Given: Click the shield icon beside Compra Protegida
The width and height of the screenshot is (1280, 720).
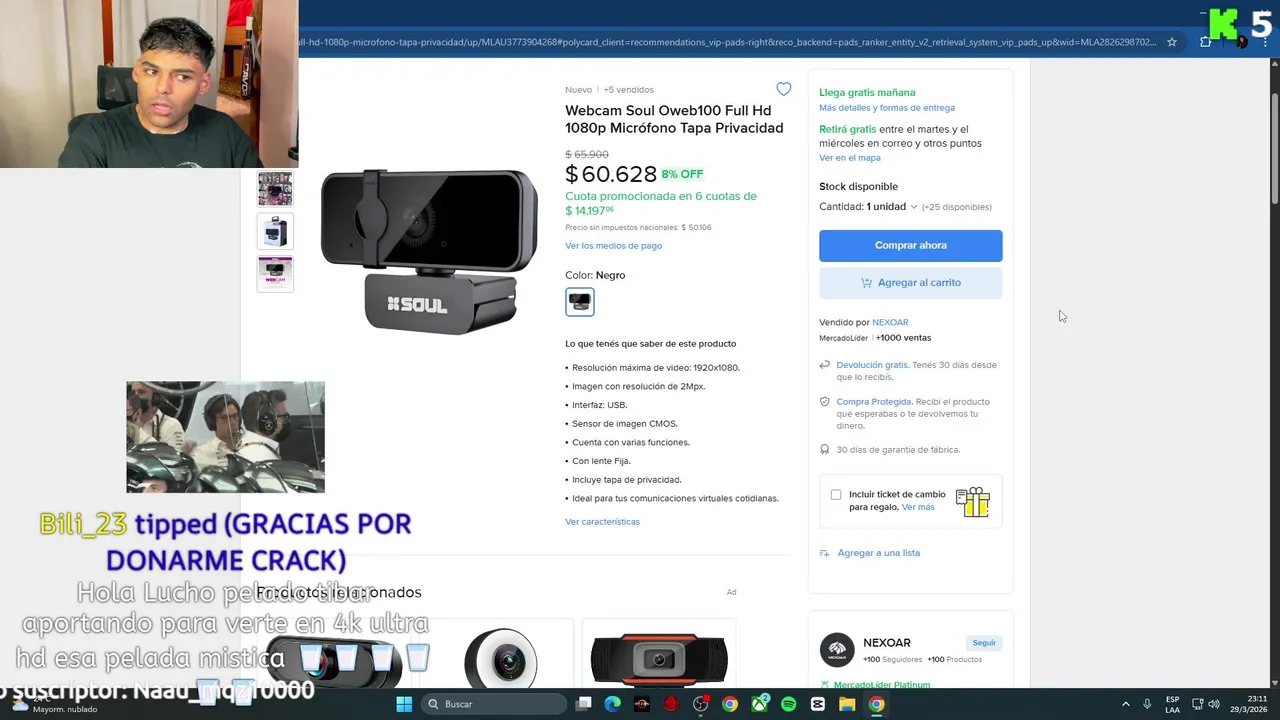Looking at the screenshot, I should tap(824, 402).
